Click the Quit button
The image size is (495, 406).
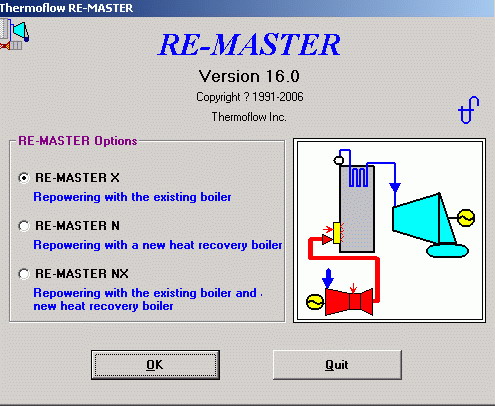[337, 365]
